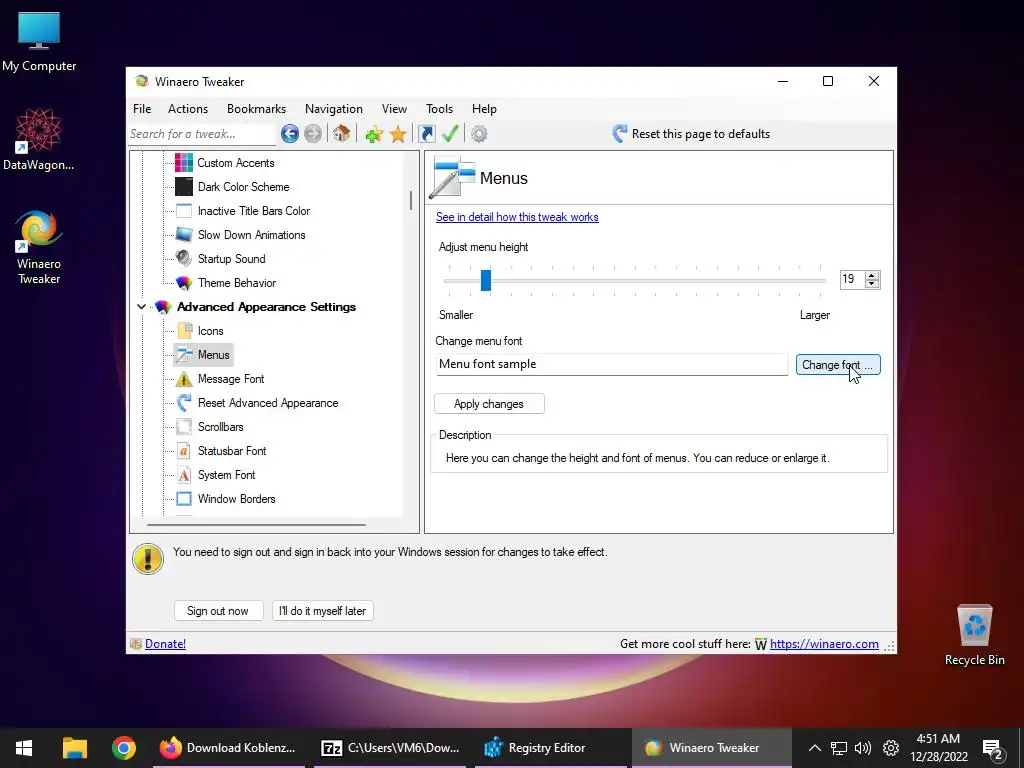Select Dark Color Scheme icon in tree
Image resolution: width=1024 pixels, height=768 pixels.
tap(184, 187)
